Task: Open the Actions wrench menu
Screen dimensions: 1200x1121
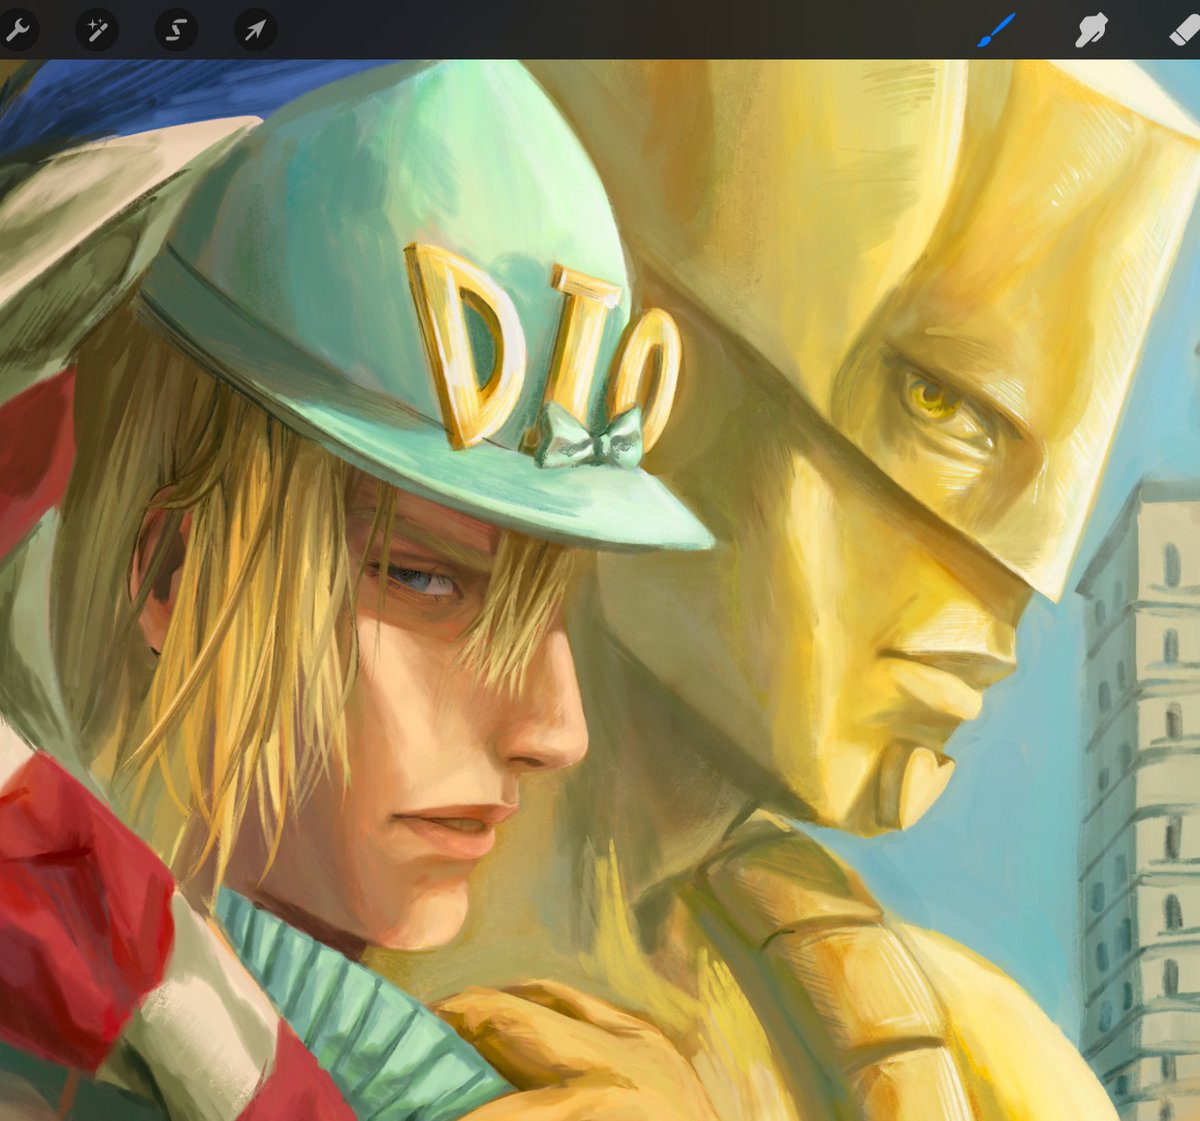Action: pos(16,31)
